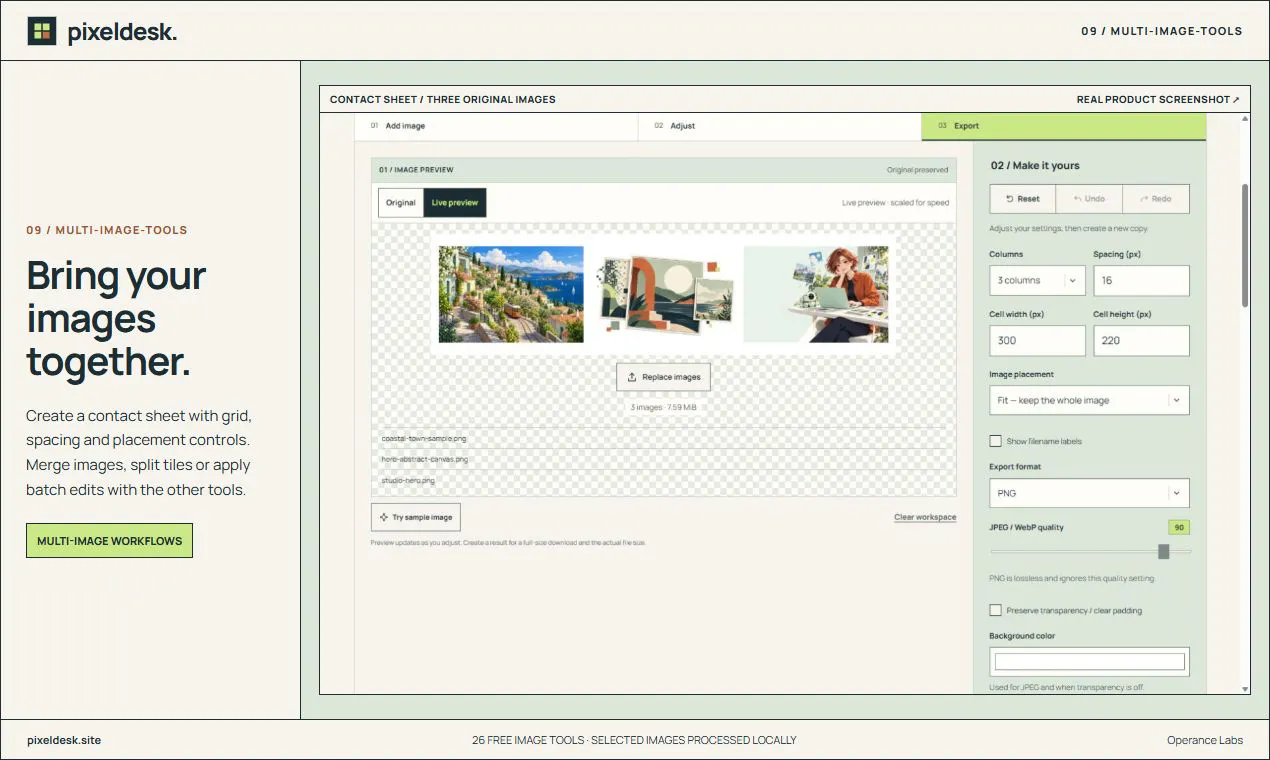Click the Original preserved status text
This screenshot has width=1270, height=760.
pyautogui.click(x=918, y=170)
